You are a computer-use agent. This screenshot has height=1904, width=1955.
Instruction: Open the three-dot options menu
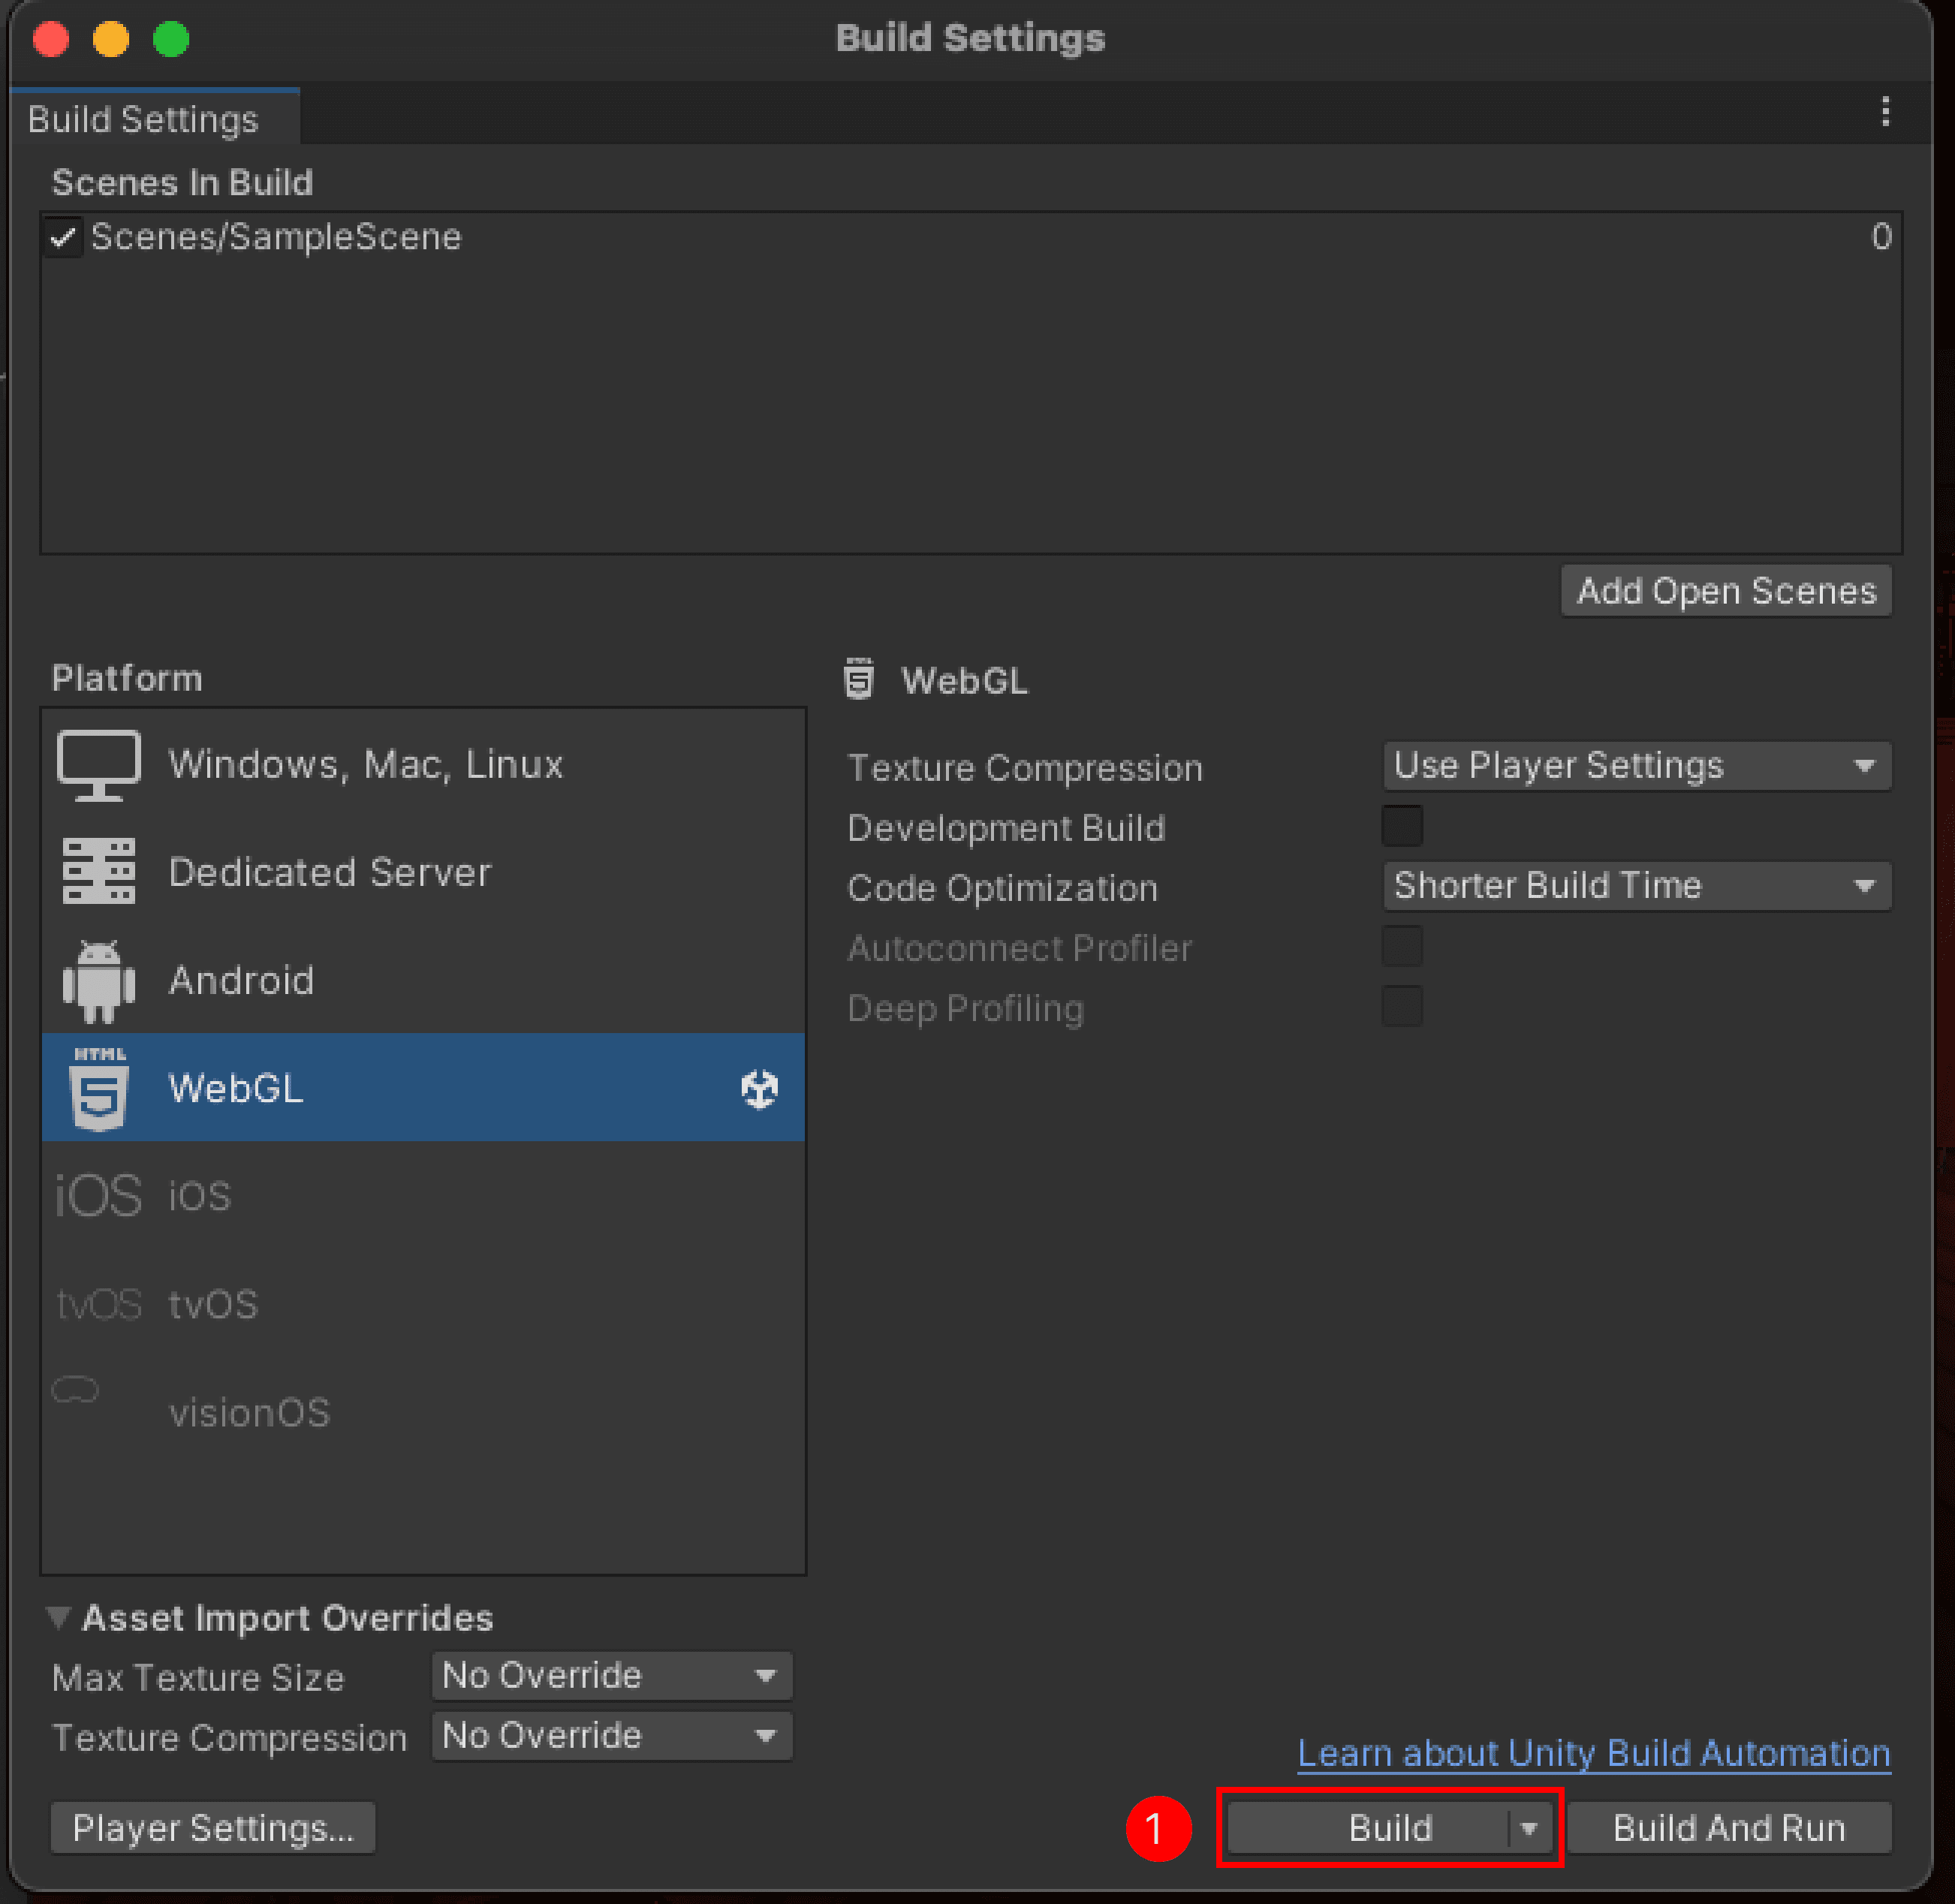pyautogui.click(x=1886, y=112)
